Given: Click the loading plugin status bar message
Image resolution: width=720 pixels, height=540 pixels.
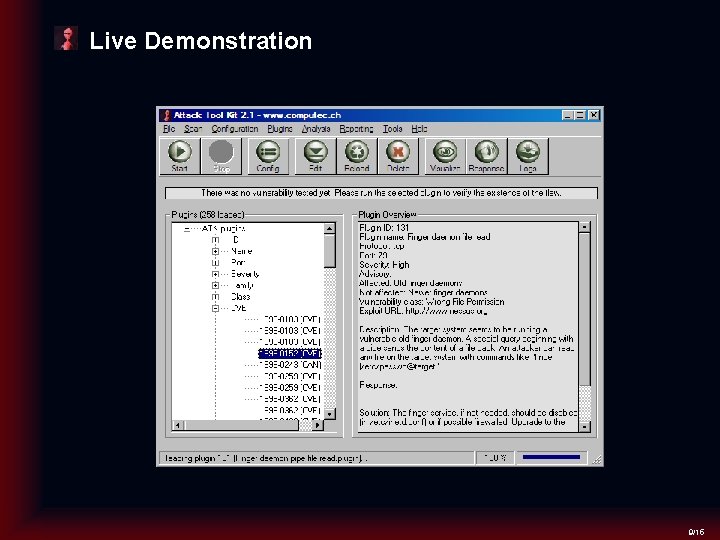Looking at the screenshot, I should click(x=317, y=458).
